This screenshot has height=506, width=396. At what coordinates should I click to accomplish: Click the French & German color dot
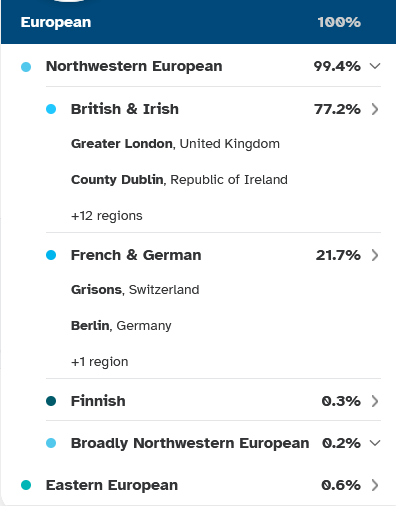click(x=51, y=255)
